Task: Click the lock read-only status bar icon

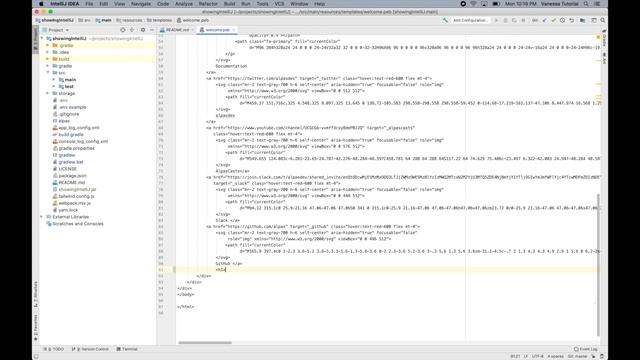Action: pyautogui.click(x=593, y=356)
